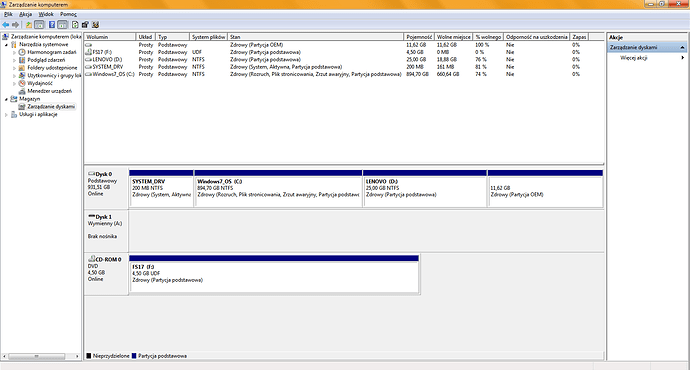The height and width of the screenshot is (370, 690).
Task: Click the Foldery udostępnione icon
Action: tap(22, 68)
